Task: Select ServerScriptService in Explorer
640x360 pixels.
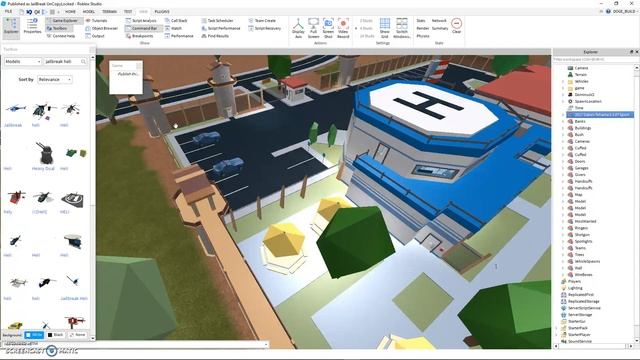Action: coord(584,308)
